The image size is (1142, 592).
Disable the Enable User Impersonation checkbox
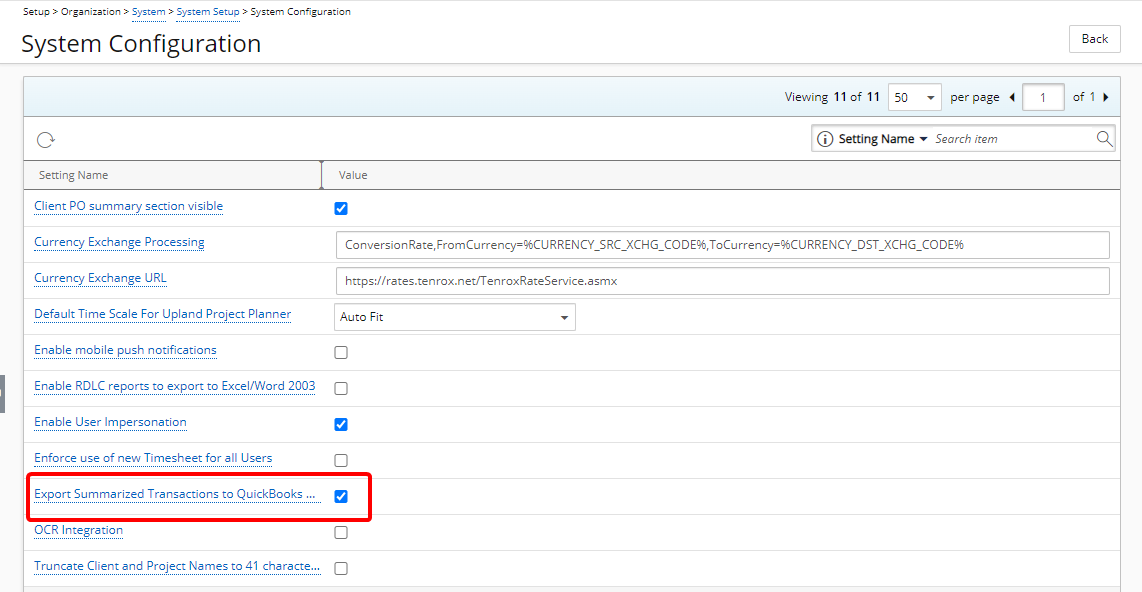click(341, 424)
